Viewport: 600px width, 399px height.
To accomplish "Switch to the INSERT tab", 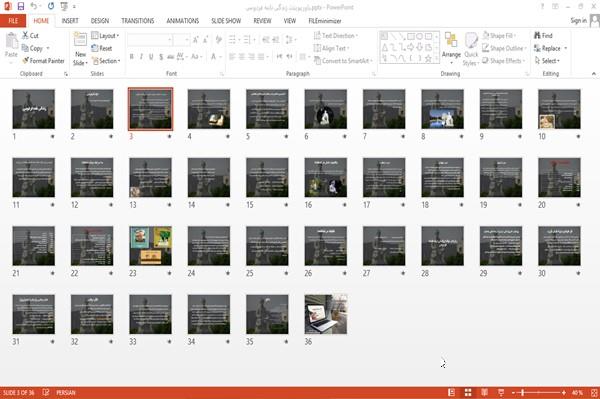I will [x=70, y=21].
